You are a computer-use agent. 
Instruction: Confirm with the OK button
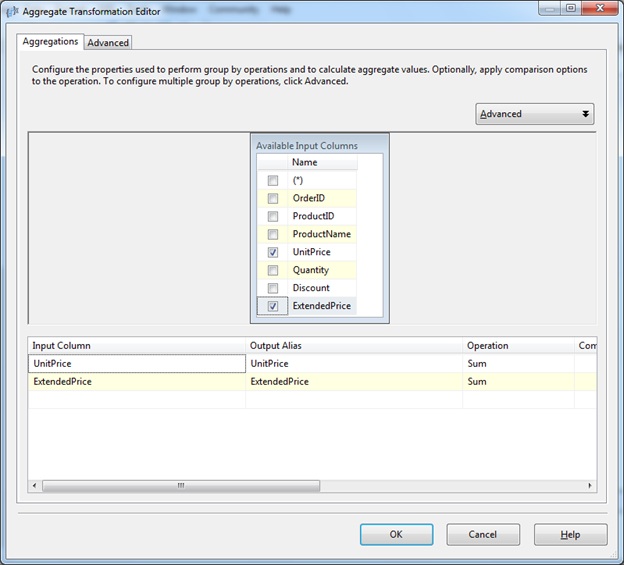[396, 534]
